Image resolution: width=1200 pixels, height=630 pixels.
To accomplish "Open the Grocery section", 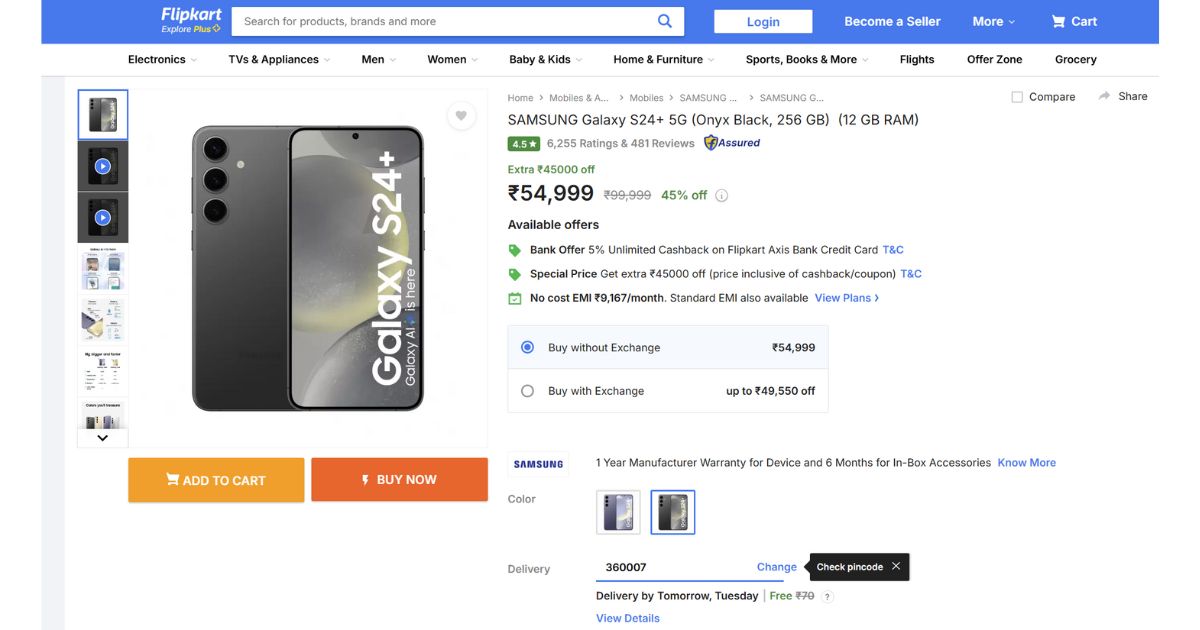I will point(1075,60).
